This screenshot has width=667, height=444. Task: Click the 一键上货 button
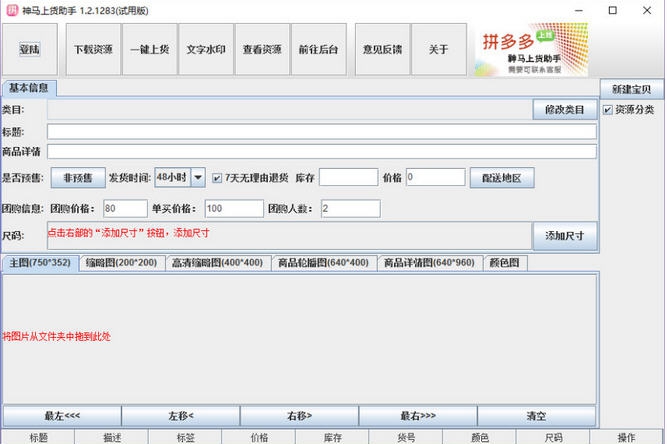click(150, 49)
